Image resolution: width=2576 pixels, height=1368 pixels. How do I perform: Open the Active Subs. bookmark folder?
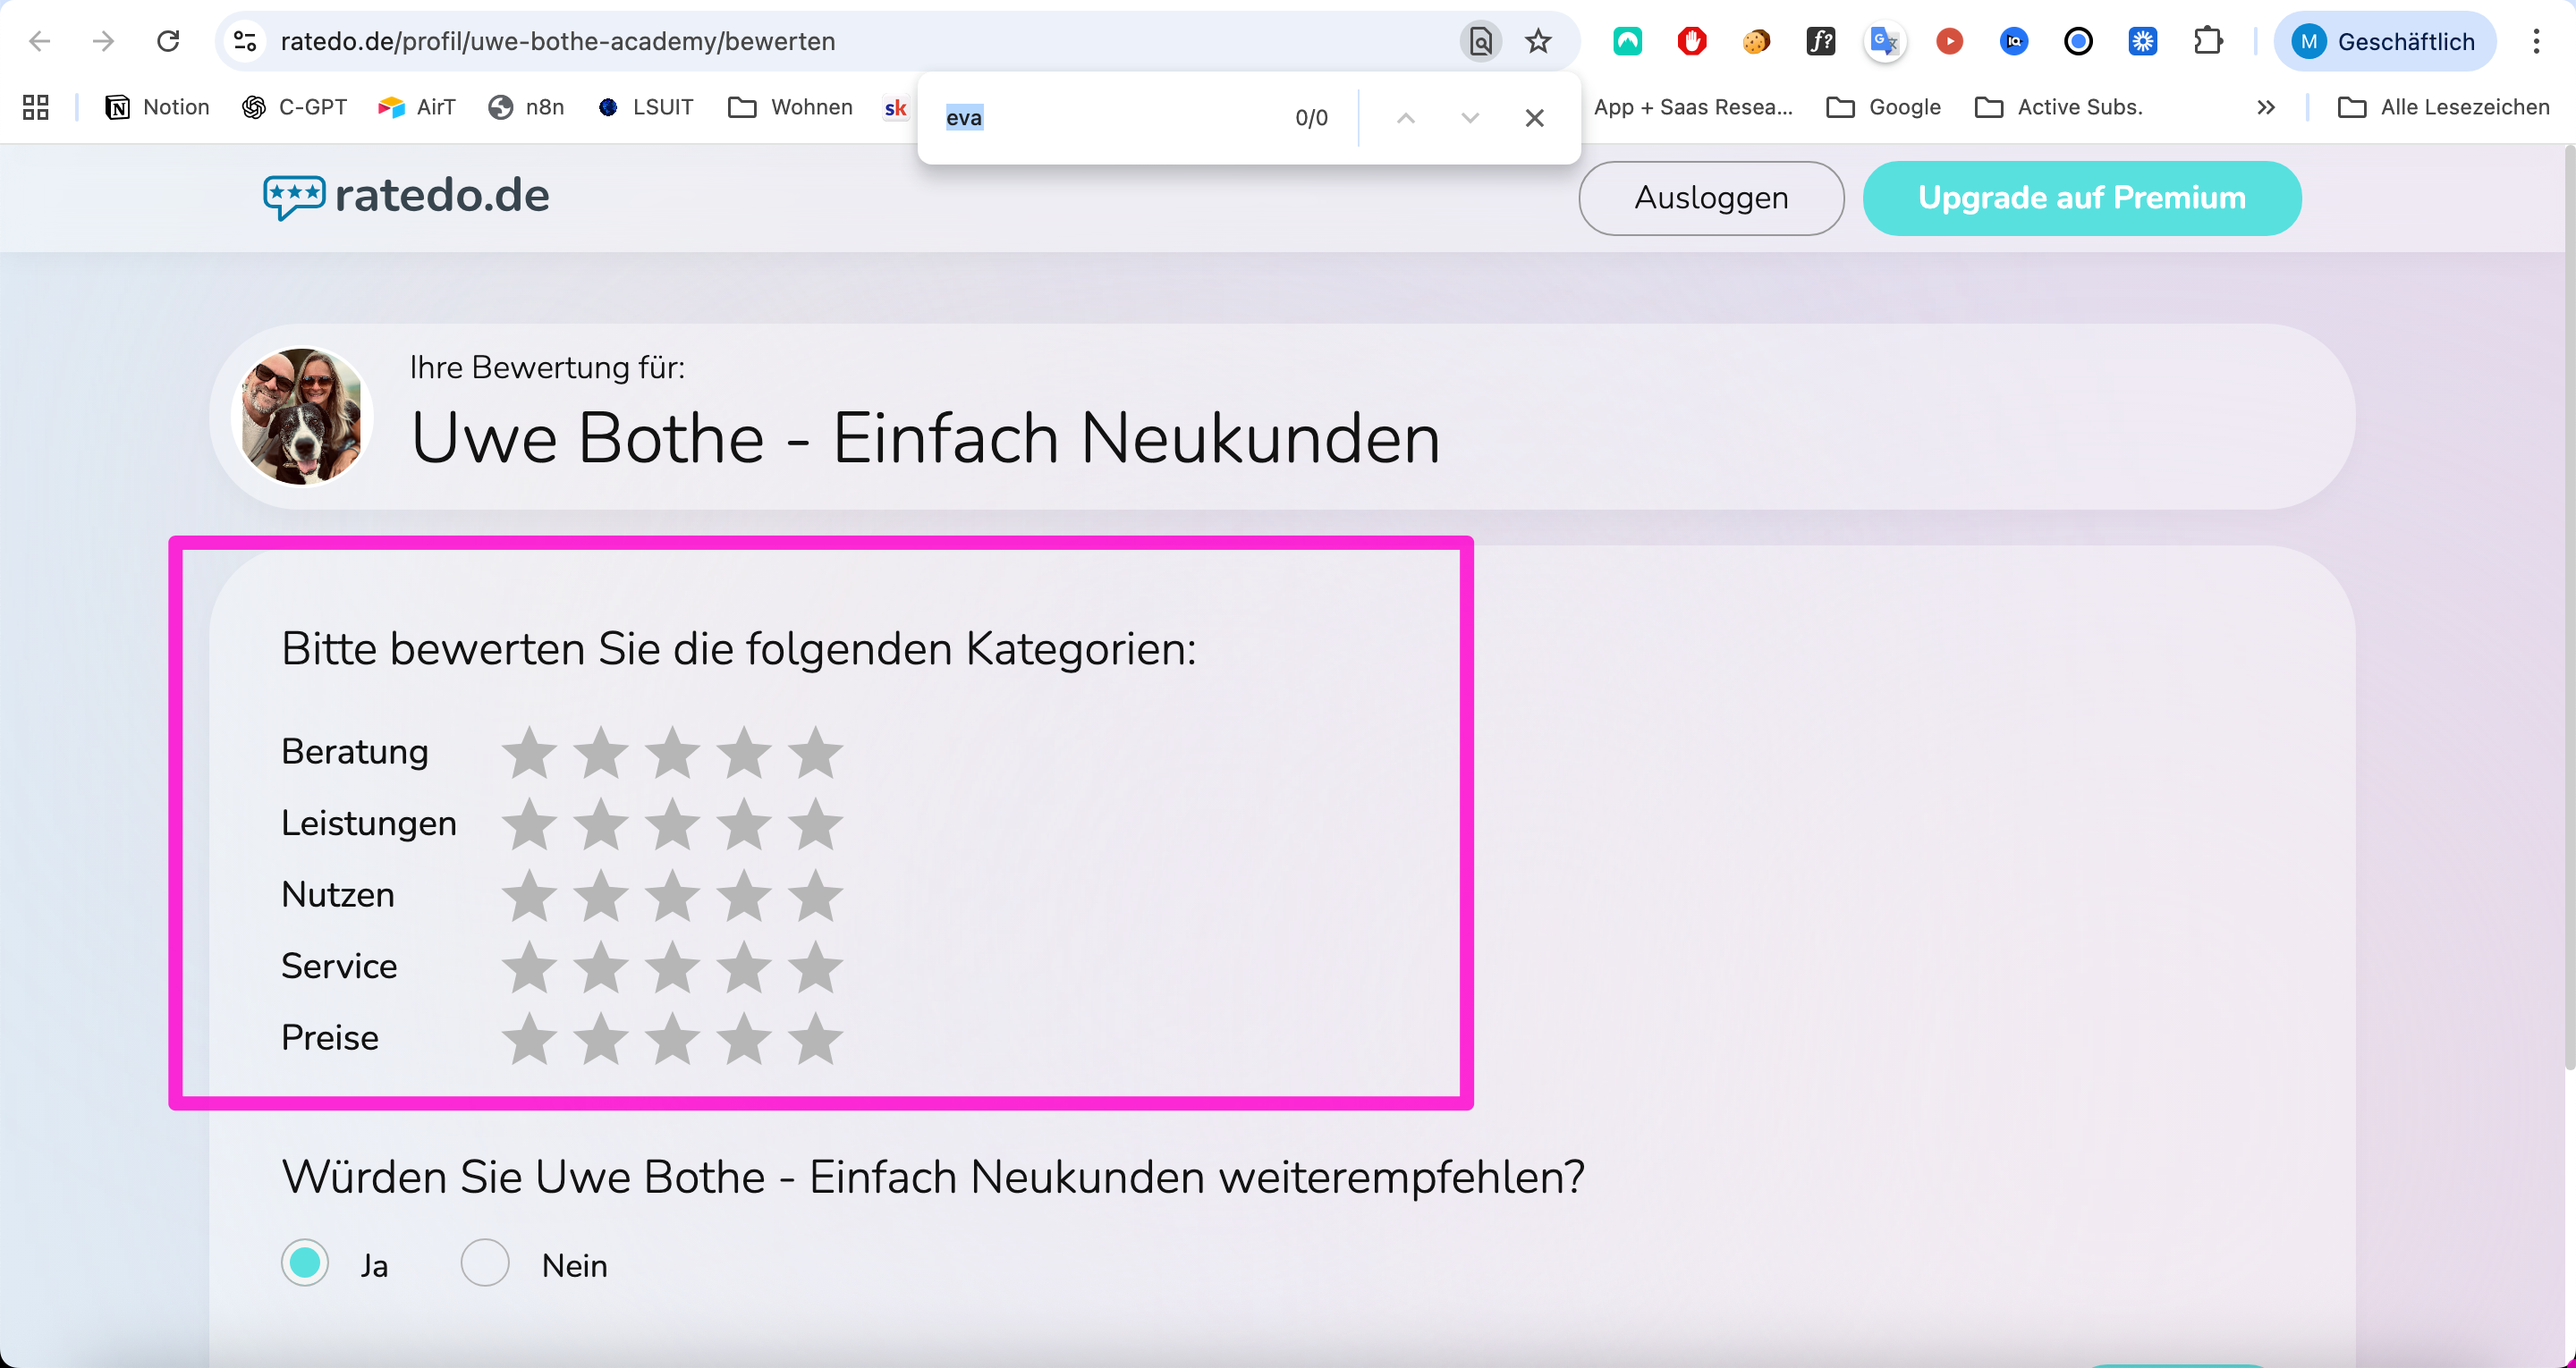(x=2059, y=107)
